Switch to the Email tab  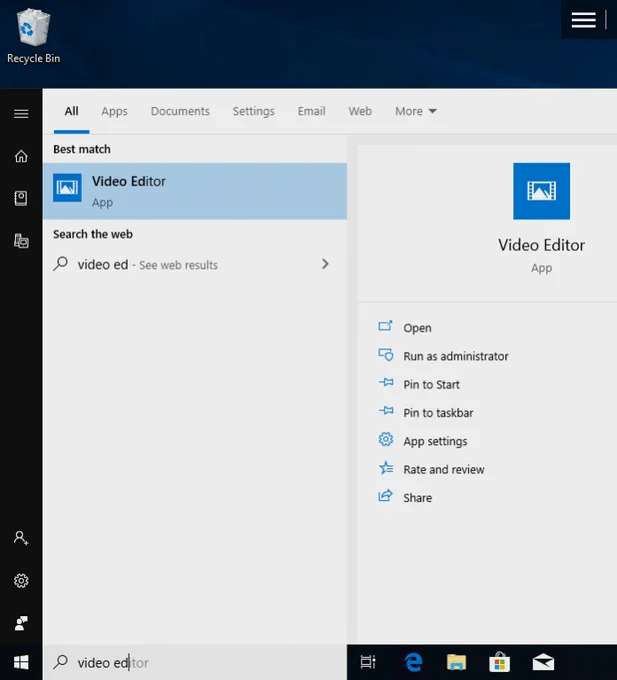pyautogui.click(x=311, y=111)
